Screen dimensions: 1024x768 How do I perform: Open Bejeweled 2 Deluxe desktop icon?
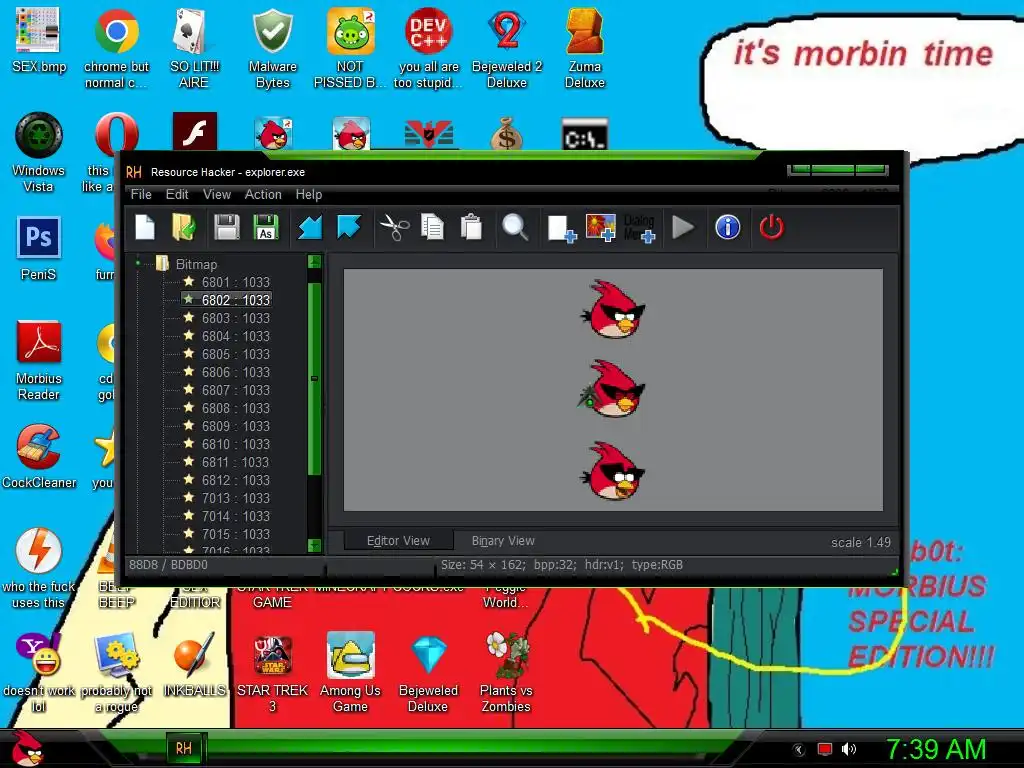pyautogui.click(x=506, y=48)
